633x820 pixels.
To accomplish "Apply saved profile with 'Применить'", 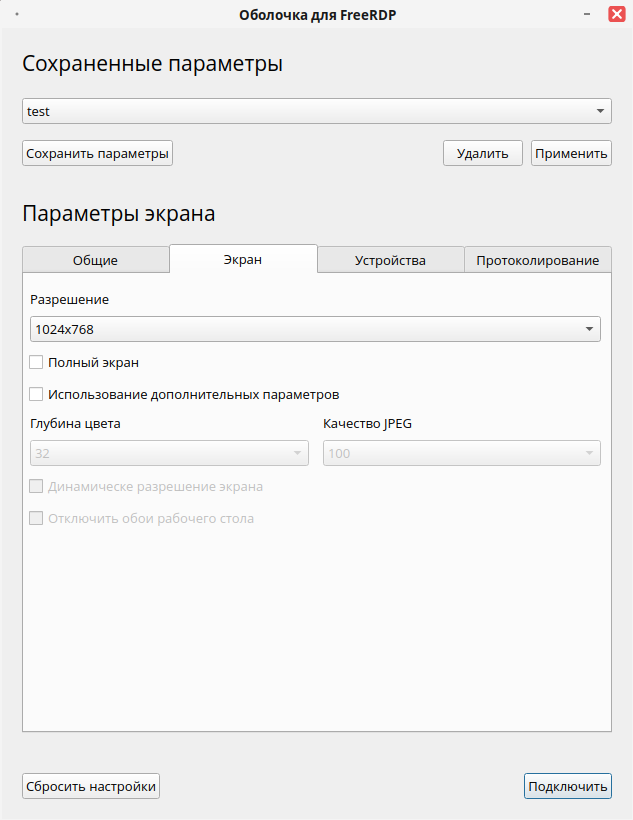I will coord(571,153).
